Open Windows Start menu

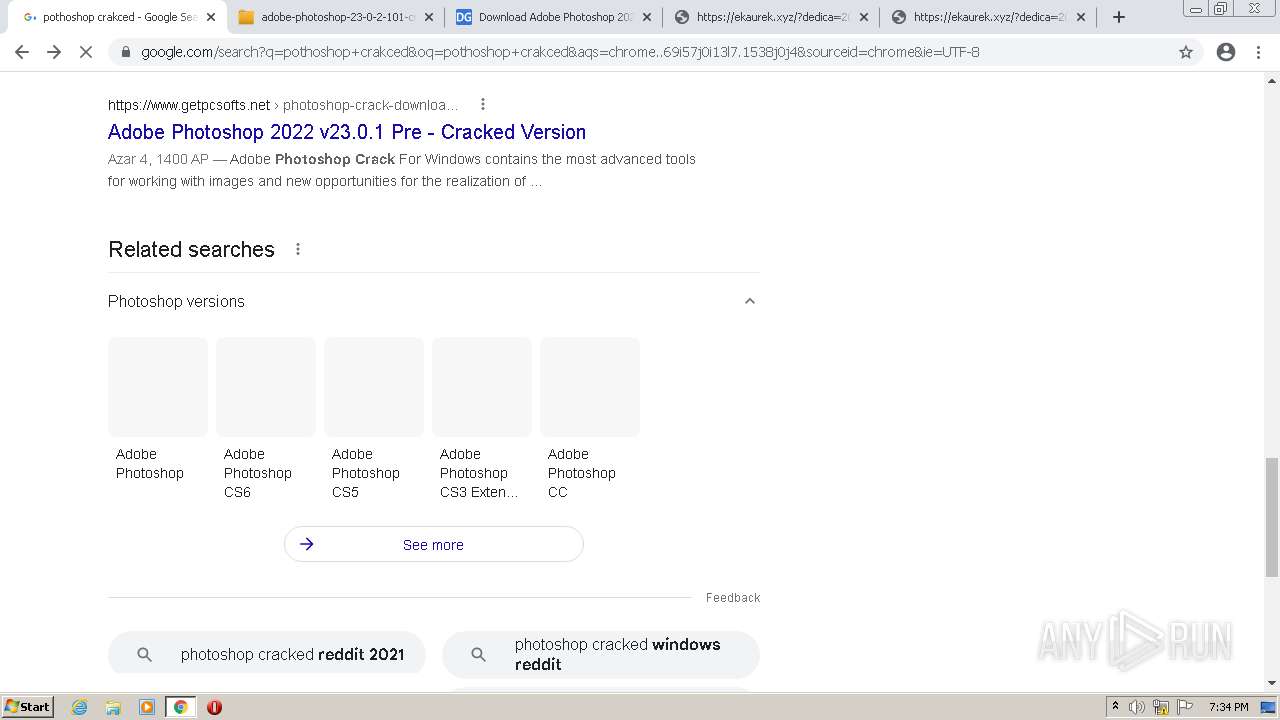coord(27,707)
